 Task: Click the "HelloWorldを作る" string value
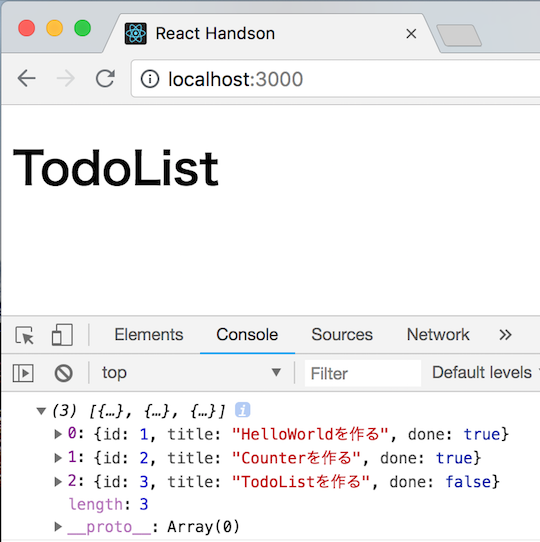pos(310,434)
